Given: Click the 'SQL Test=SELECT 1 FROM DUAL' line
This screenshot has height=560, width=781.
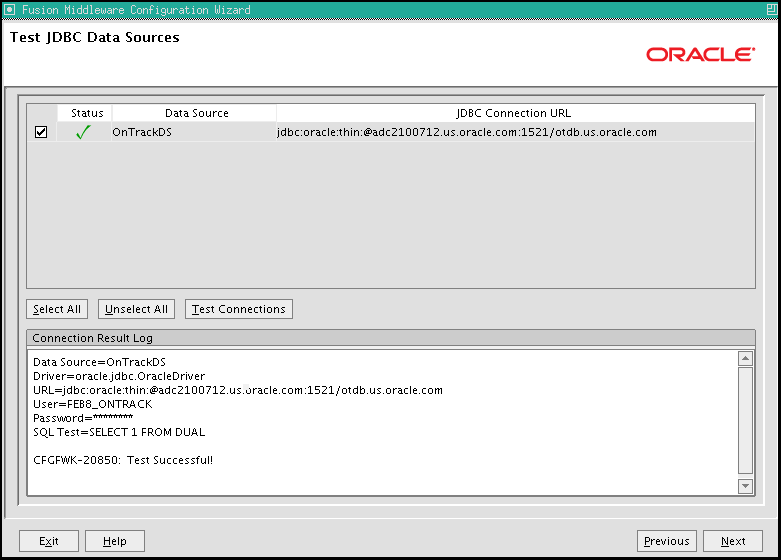Looking at the screenshot, I should point(119,432).
